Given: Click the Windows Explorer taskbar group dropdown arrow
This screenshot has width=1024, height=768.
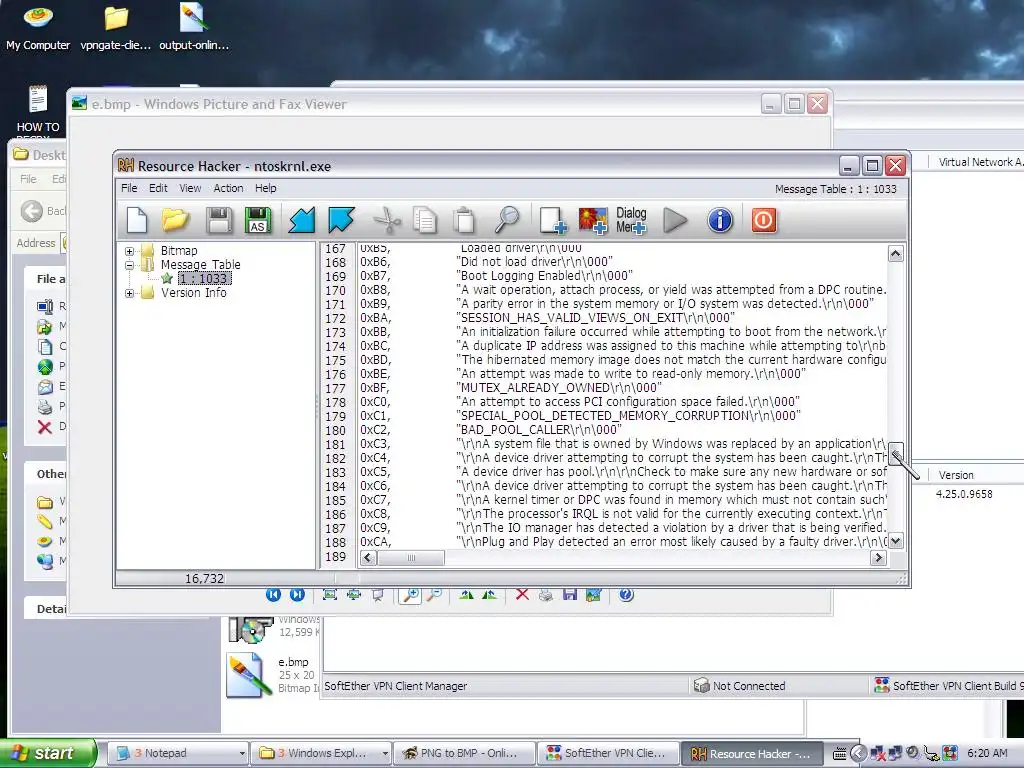Looking at the screenshot, I should [385, 754].
